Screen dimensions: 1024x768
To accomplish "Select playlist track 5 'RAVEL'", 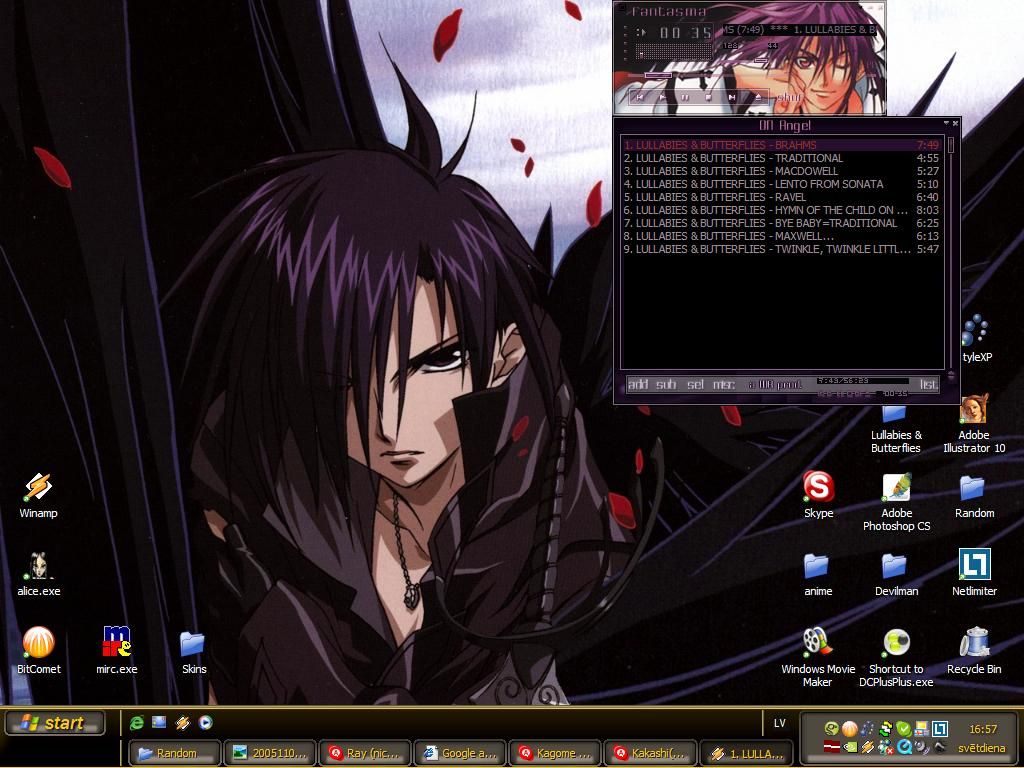I will tap(781, 197).
